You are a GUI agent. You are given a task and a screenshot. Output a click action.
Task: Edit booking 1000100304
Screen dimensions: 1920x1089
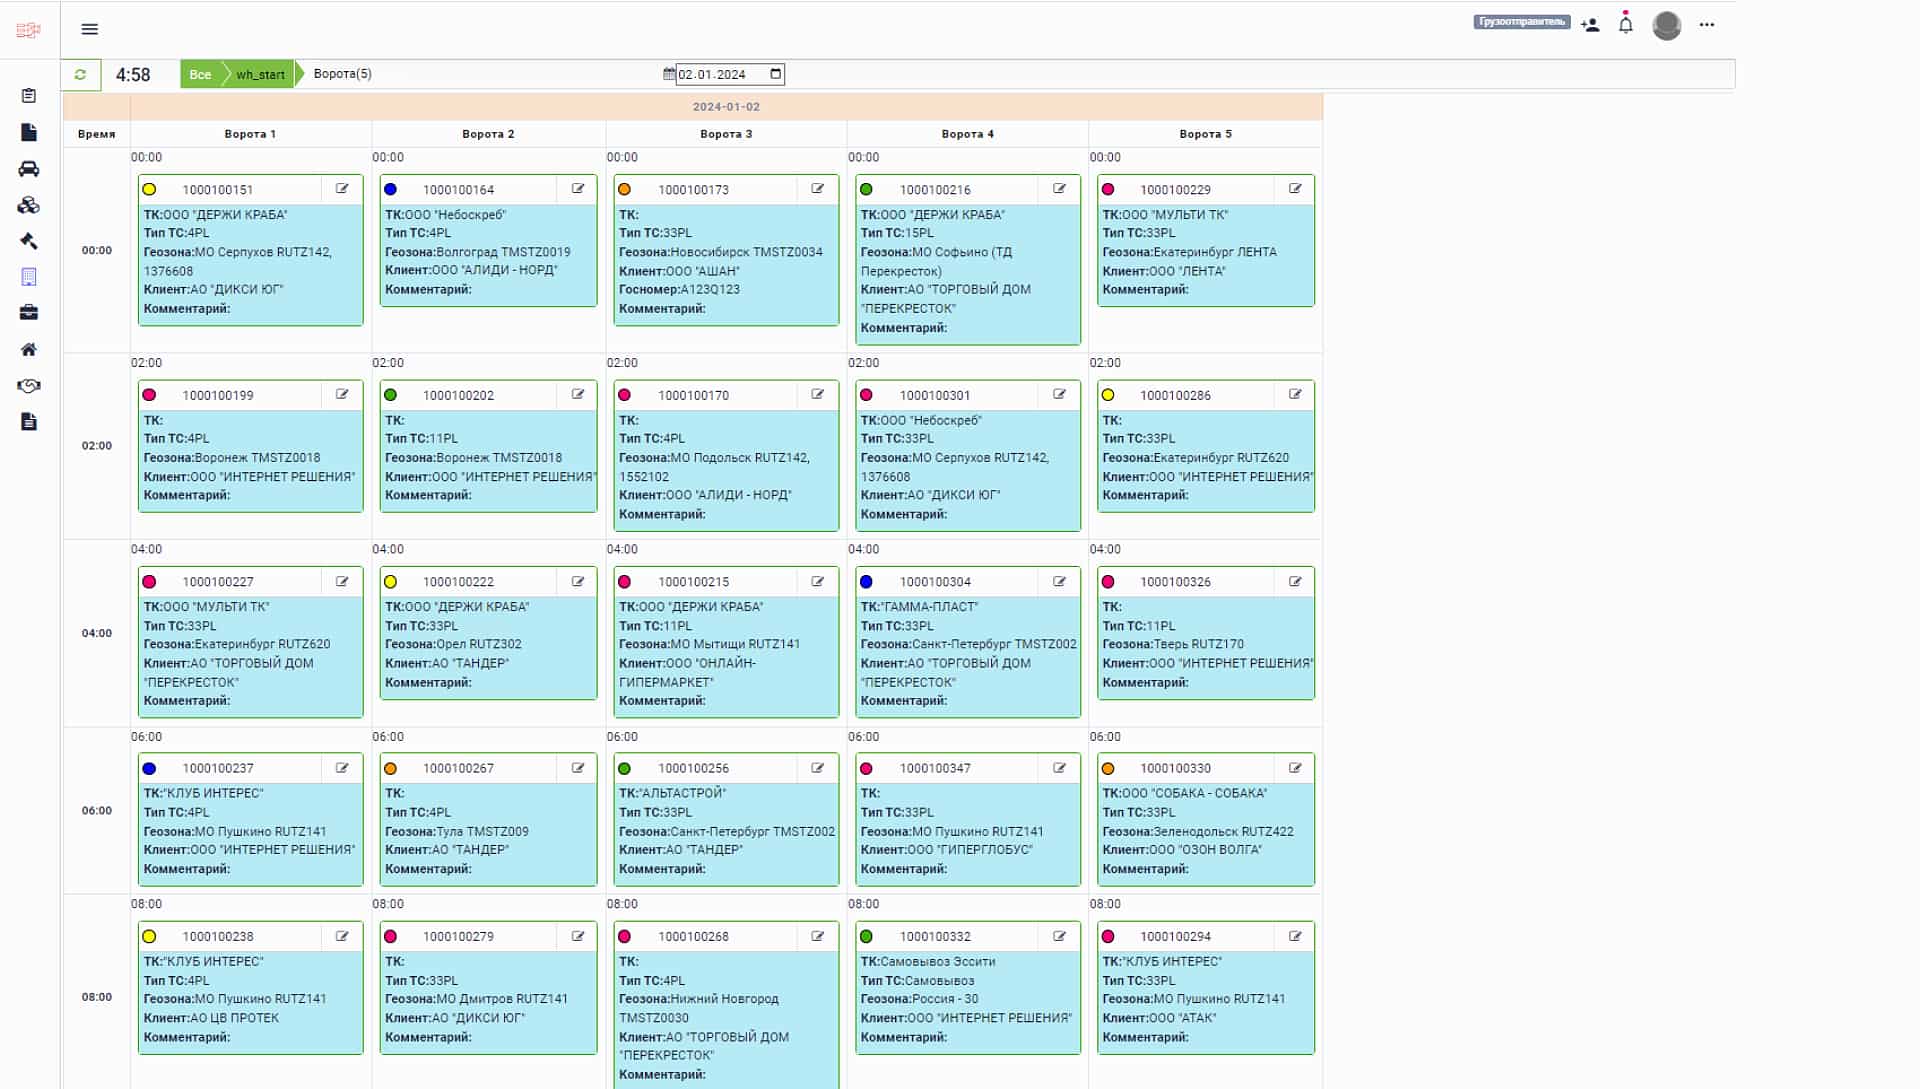(x=1060, y=582)
